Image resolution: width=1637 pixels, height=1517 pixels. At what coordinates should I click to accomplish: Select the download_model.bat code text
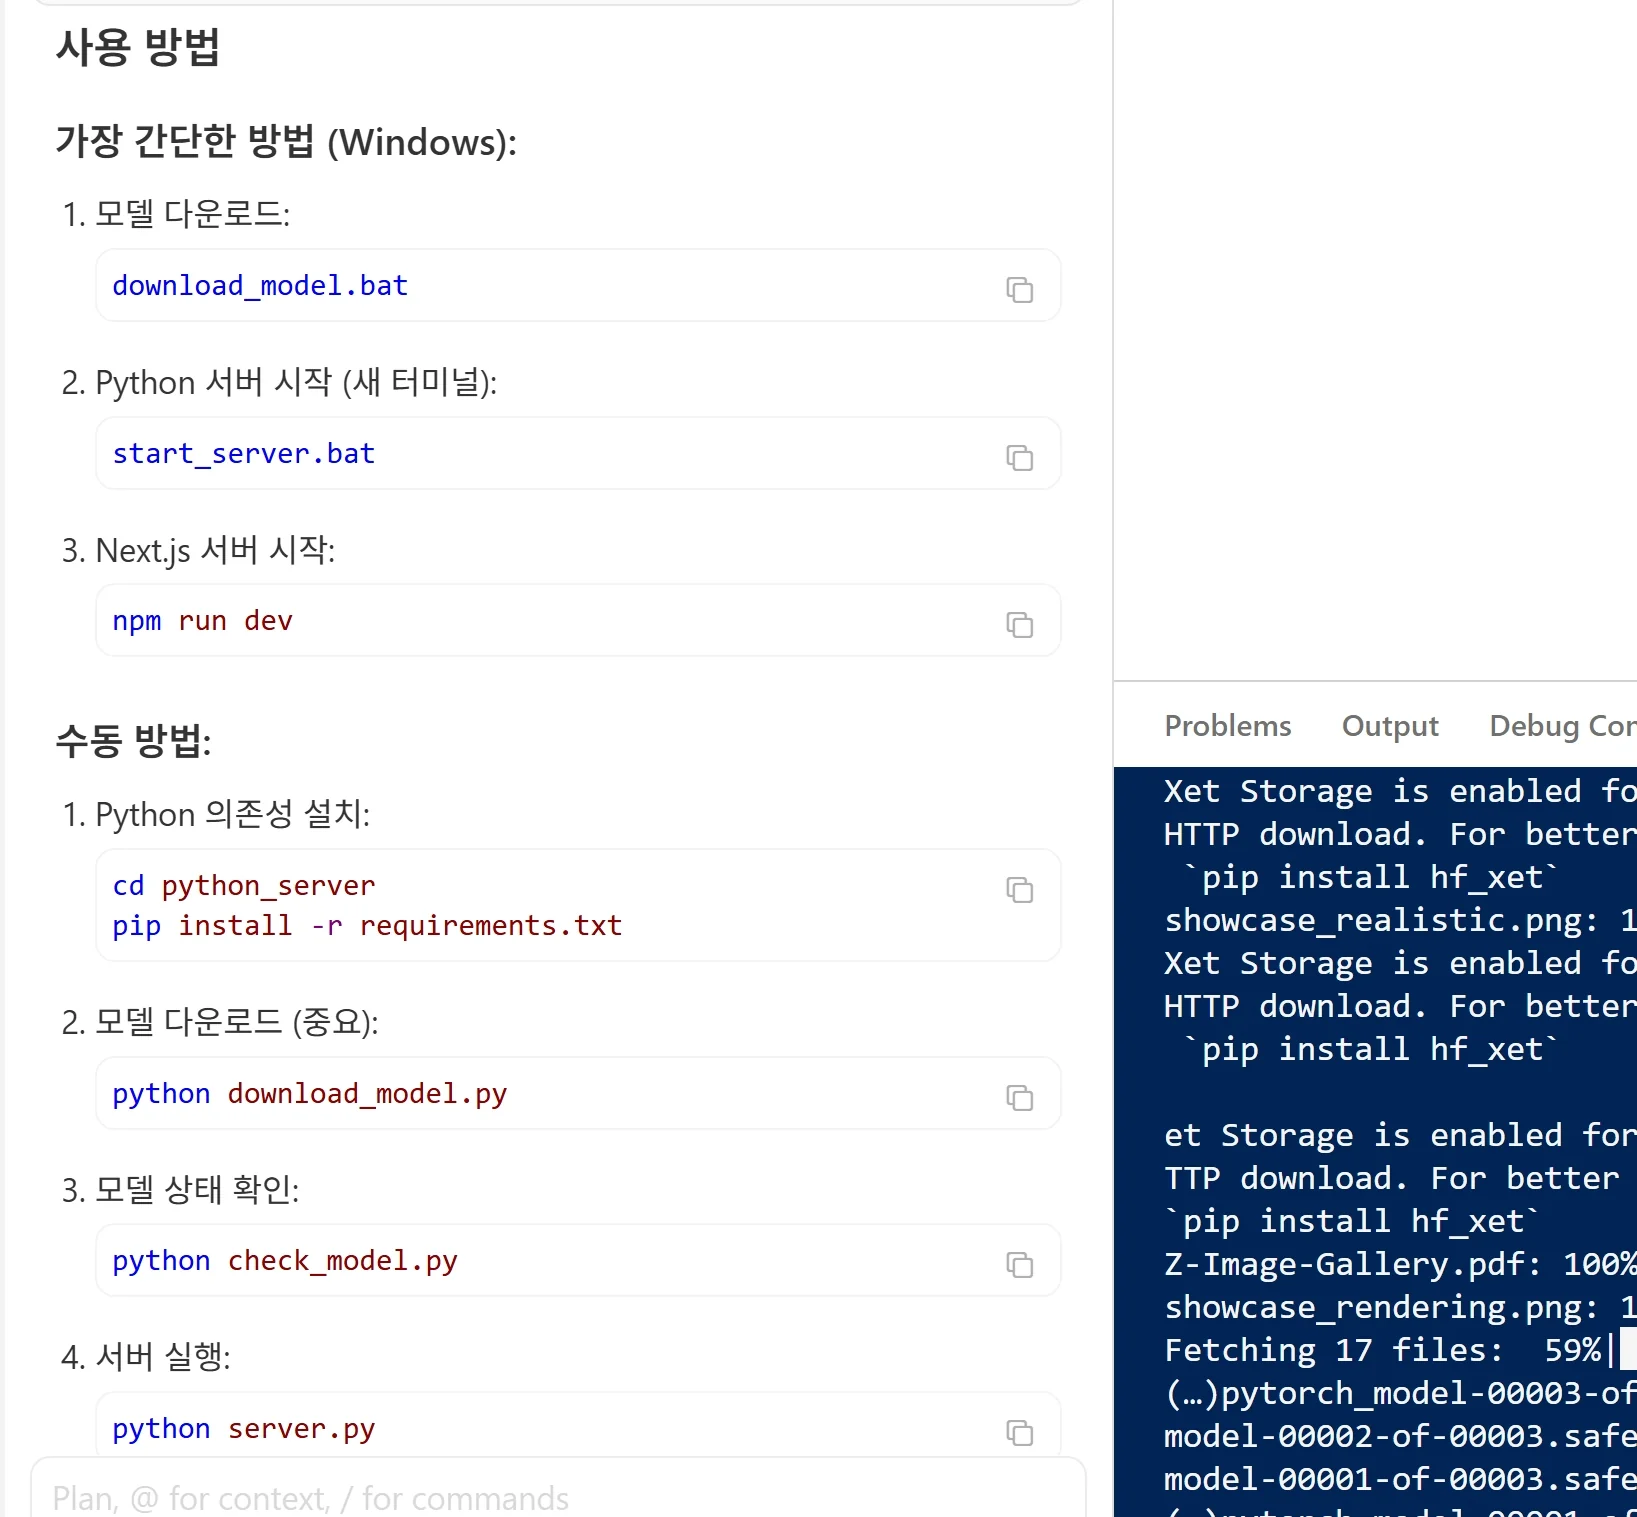point(259,285)
